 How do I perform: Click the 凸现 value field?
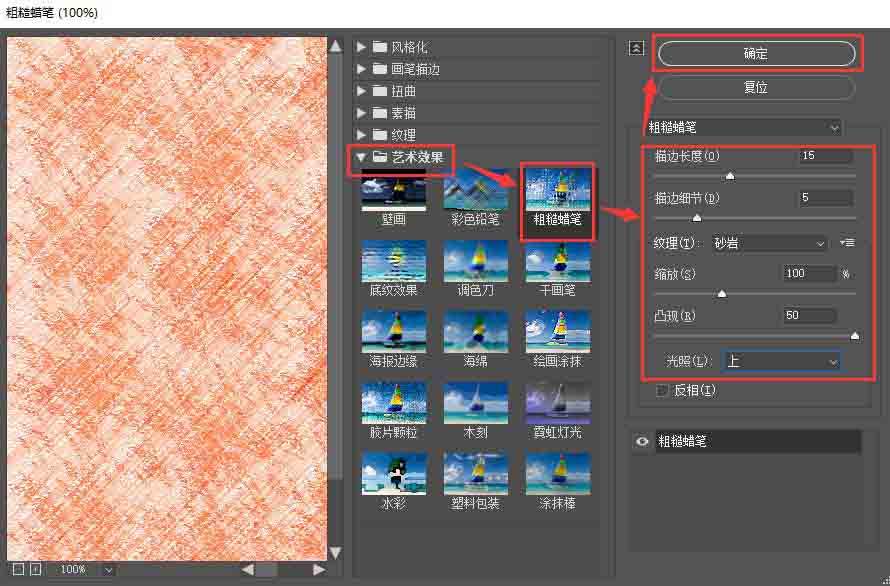(809, 315)
